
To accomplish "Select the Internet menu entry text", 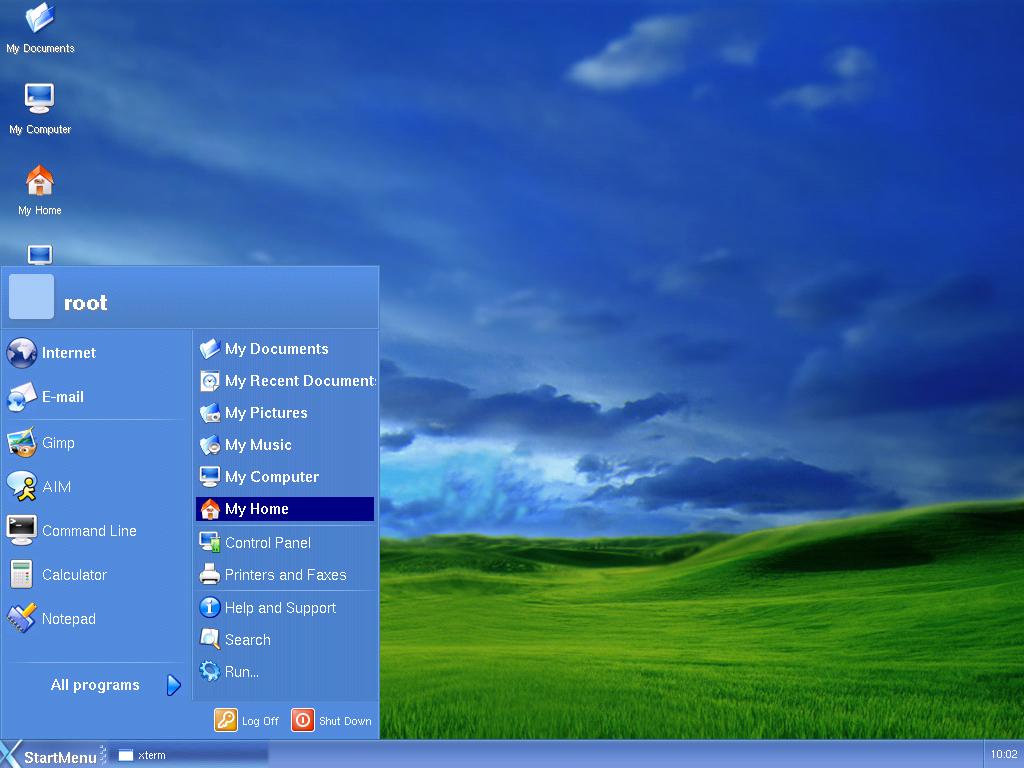I will click(69, 353).
